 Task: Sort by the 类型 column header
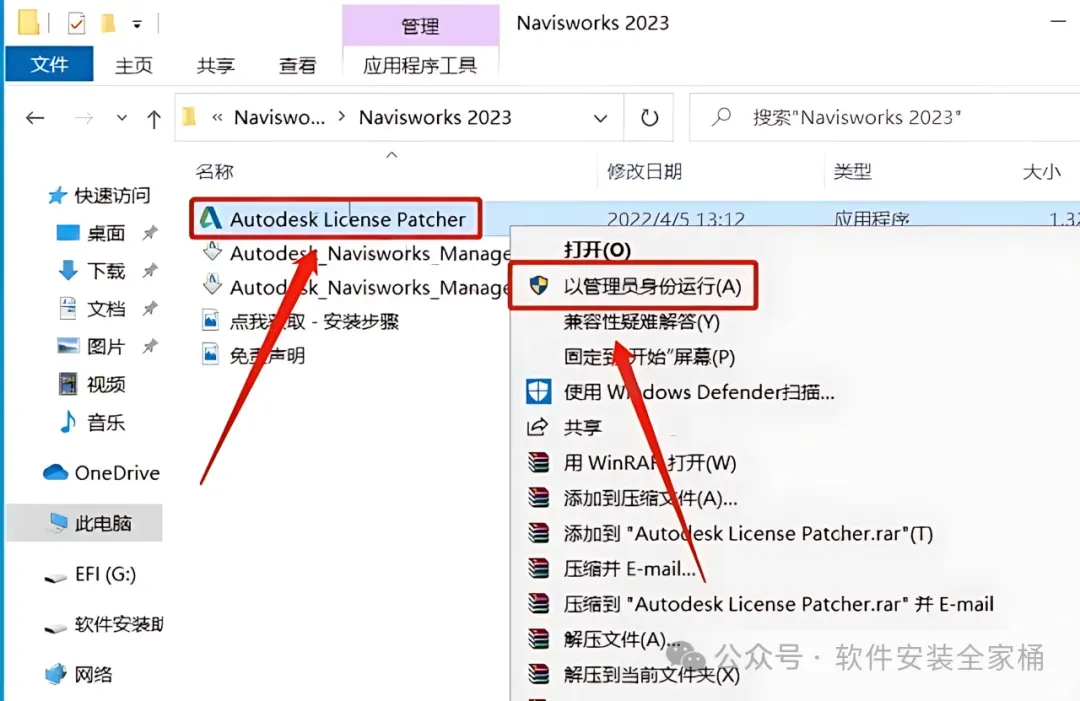click(852, 171)
